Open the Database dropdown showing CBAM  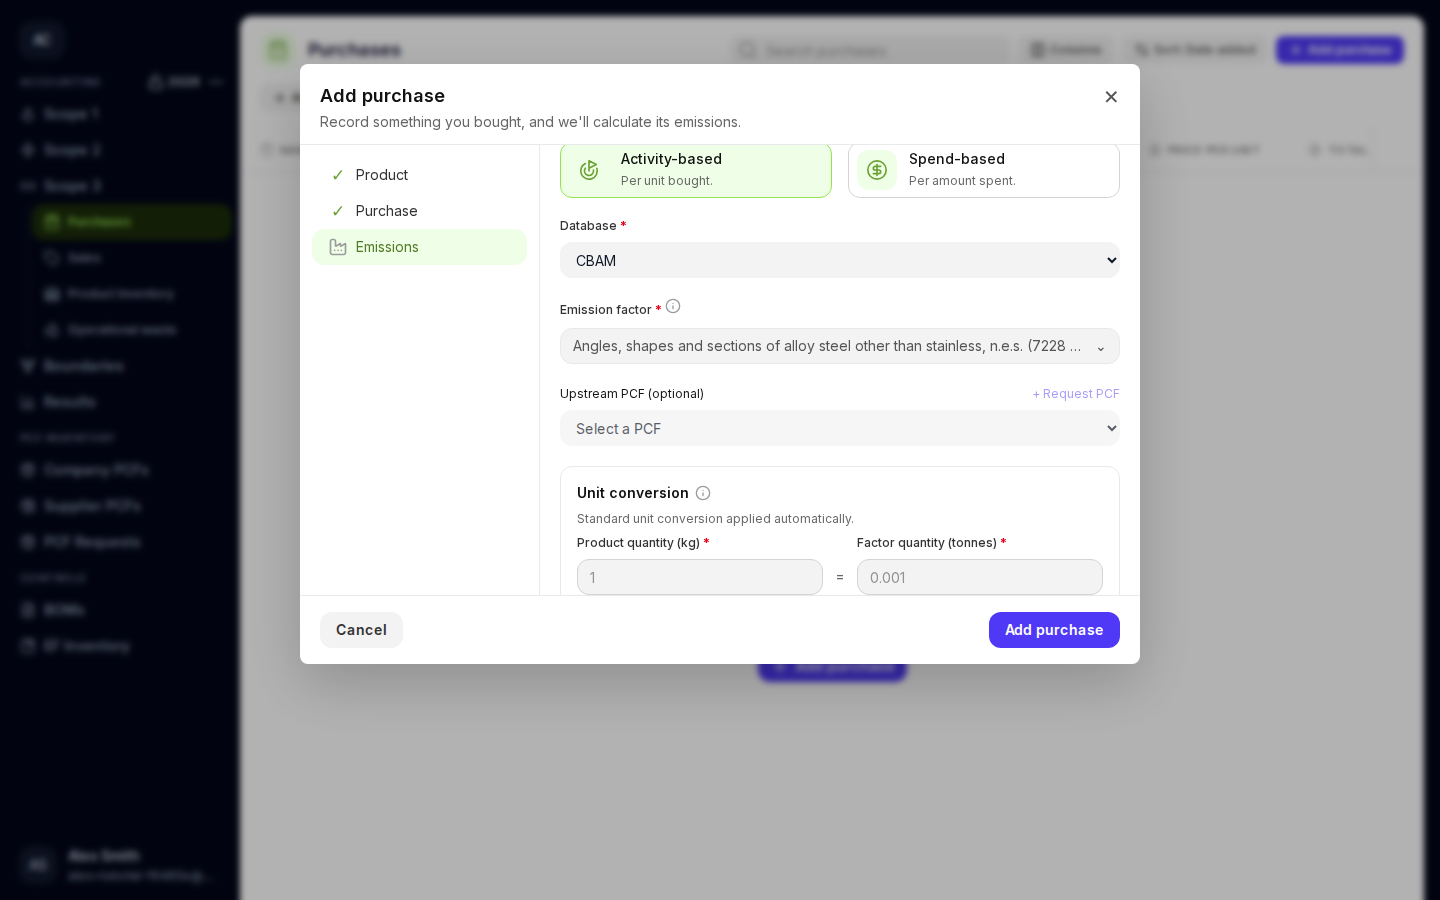840,260
